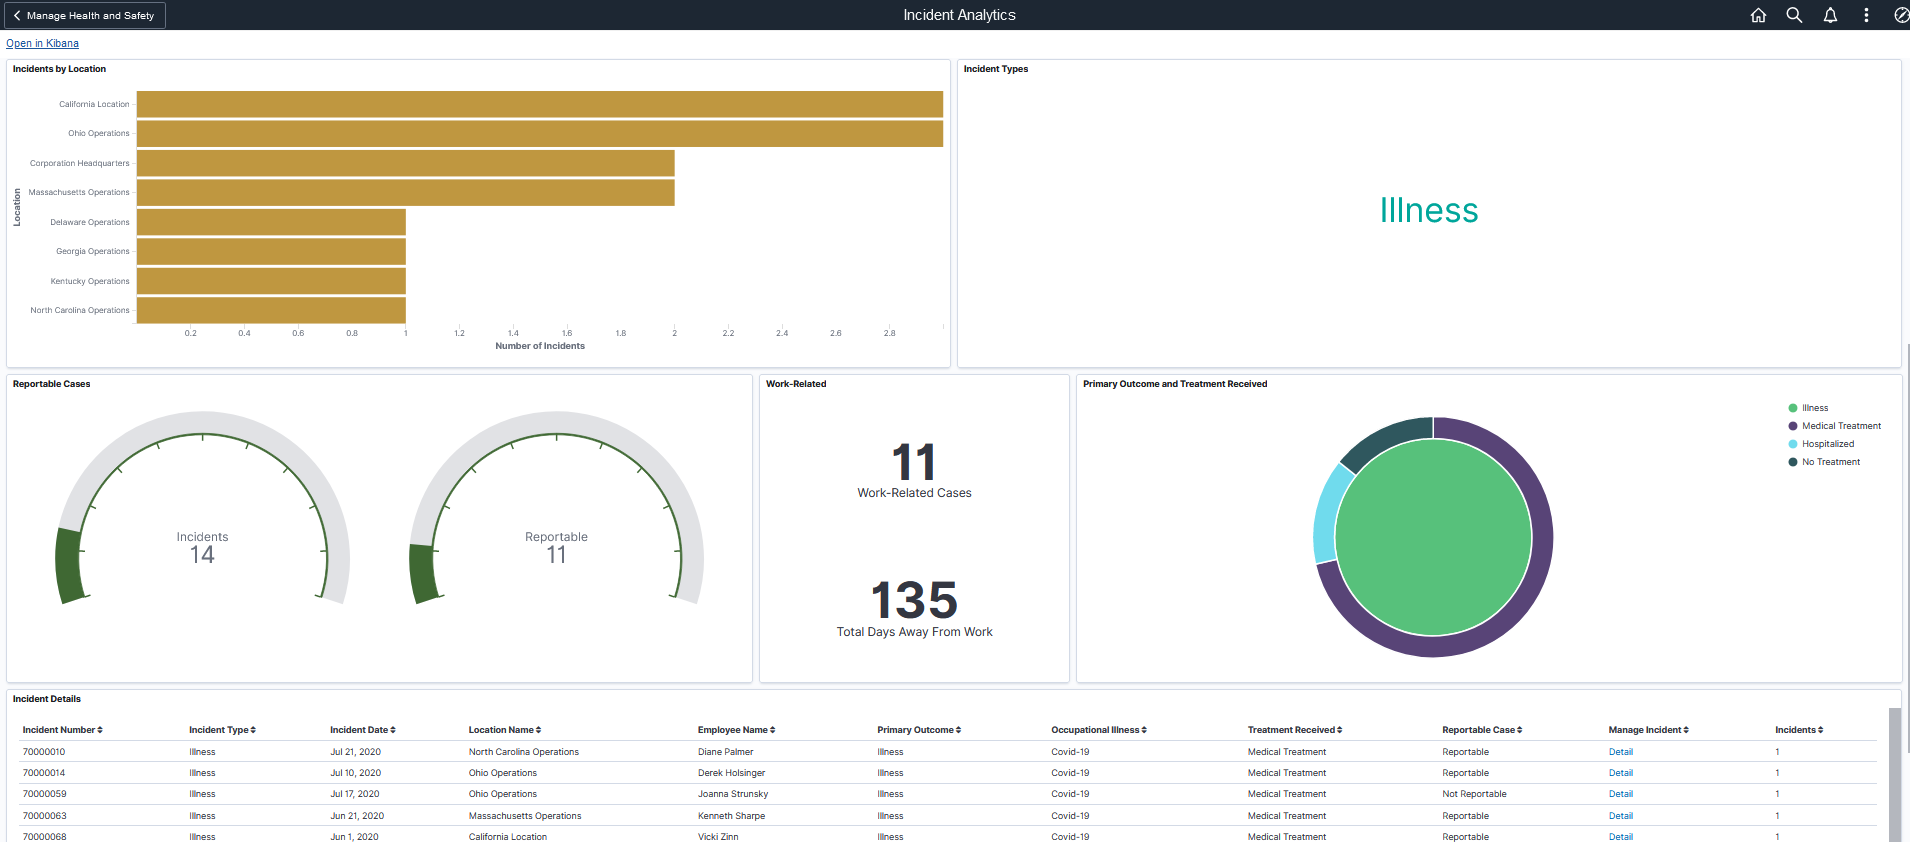Go back to Manage Health and Safety
1910x844 pixels.
(84, 15)
